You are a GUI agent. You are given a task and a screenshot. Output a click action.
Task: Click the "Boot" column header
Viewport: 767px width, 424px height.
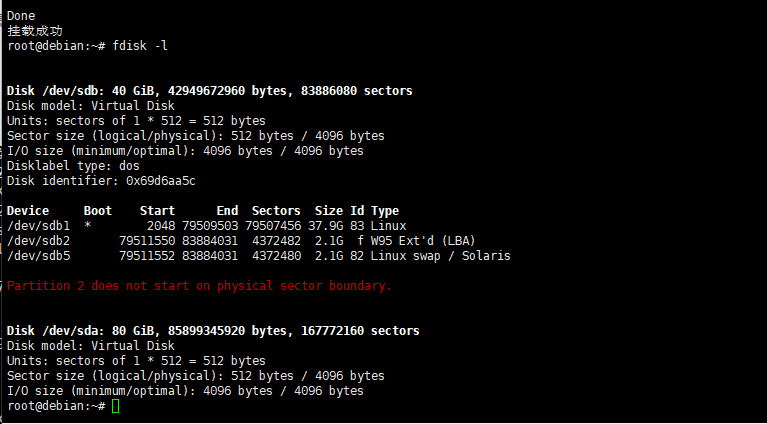[x=98, y=211]
